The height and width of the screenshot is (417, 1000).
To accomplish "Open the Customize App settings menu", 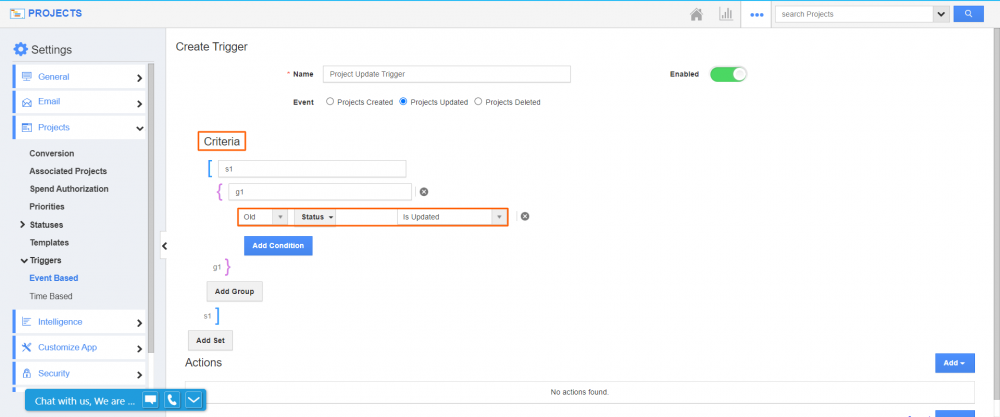I will coord(80,347).
